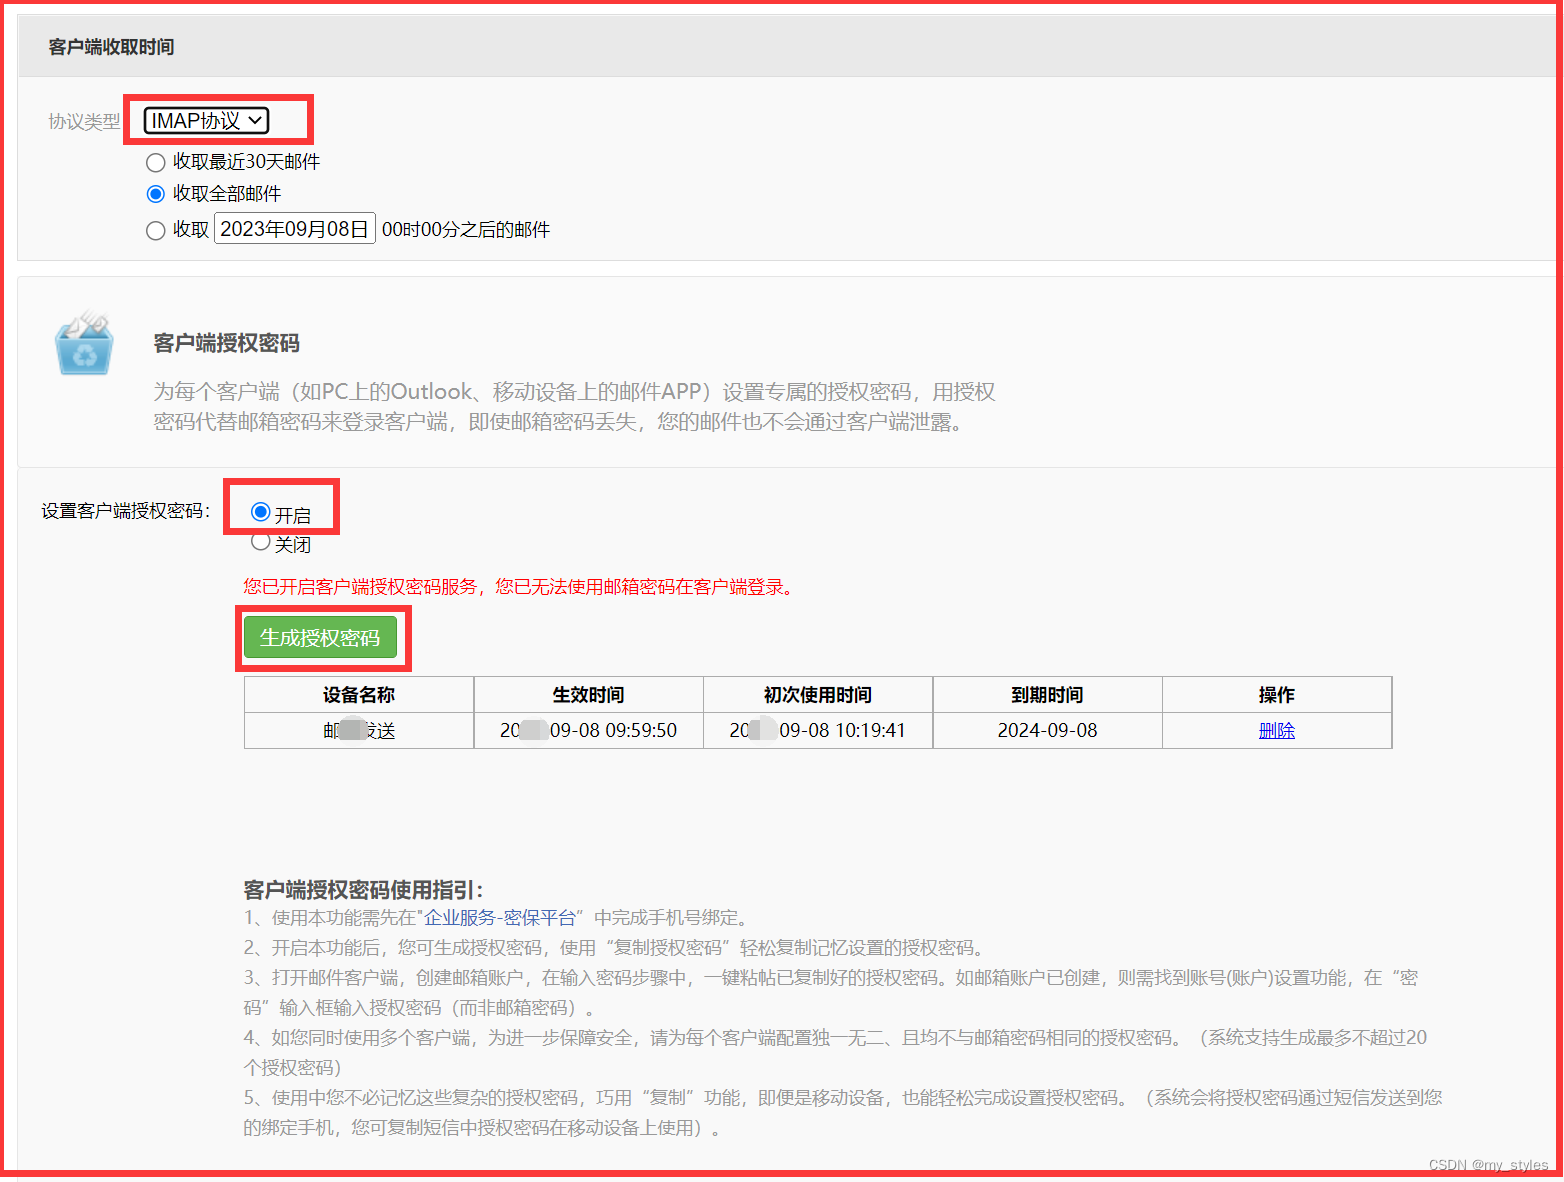This screenshot has width=1564, height=1182.
Task: Click the 操作 column header
Action: coord(1276,694)
